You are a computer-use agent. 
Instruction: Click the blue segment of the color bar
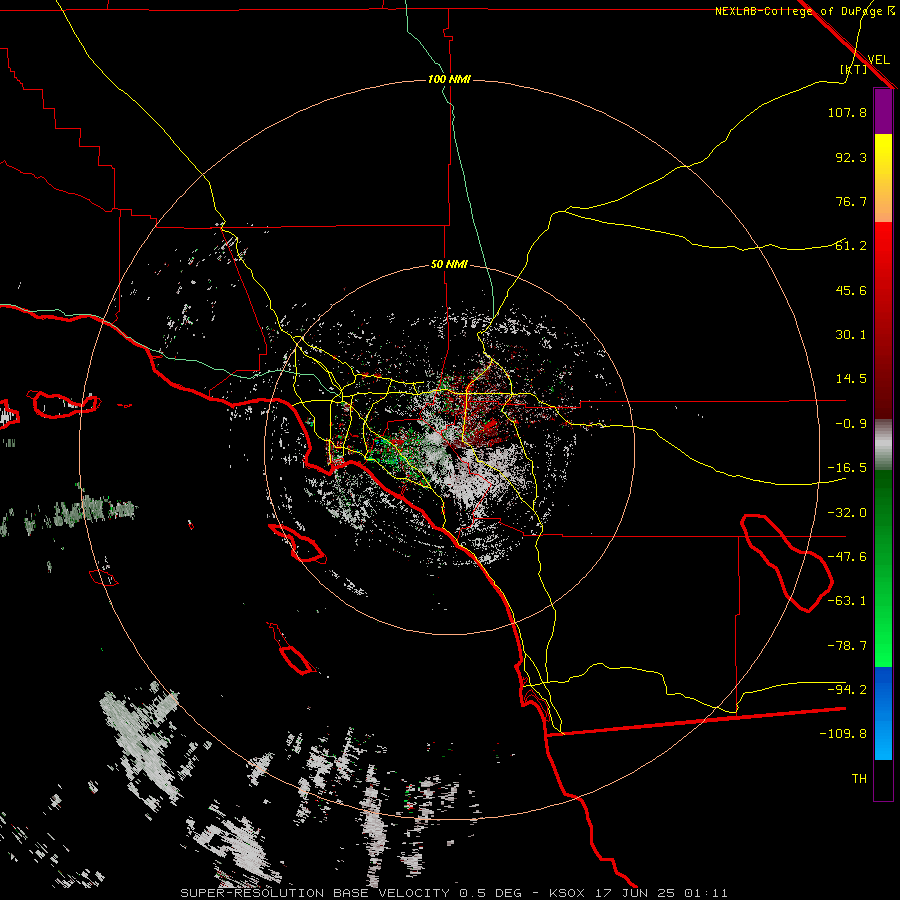(x=883, y=713)
